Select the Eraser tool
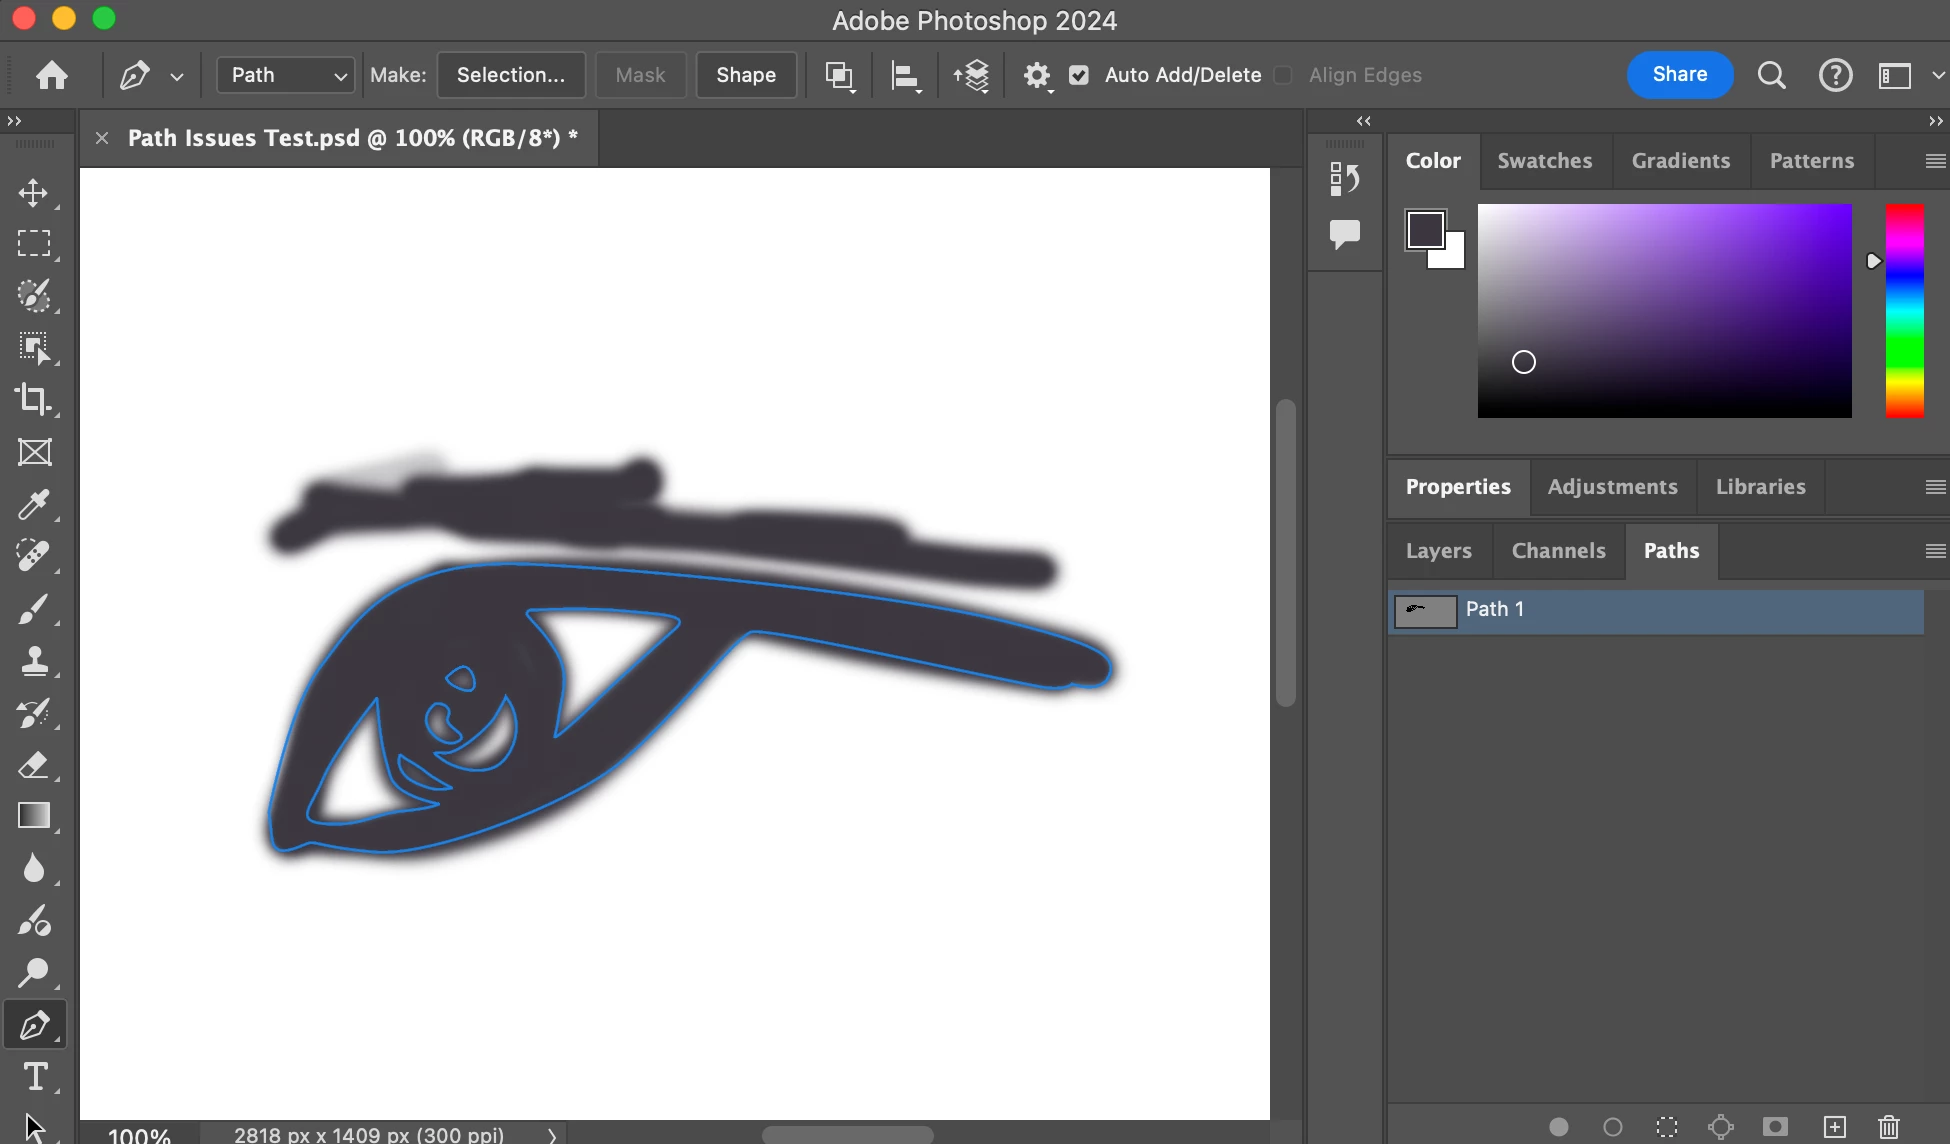Screen dimensions: 1950x1144 point(34,765)
